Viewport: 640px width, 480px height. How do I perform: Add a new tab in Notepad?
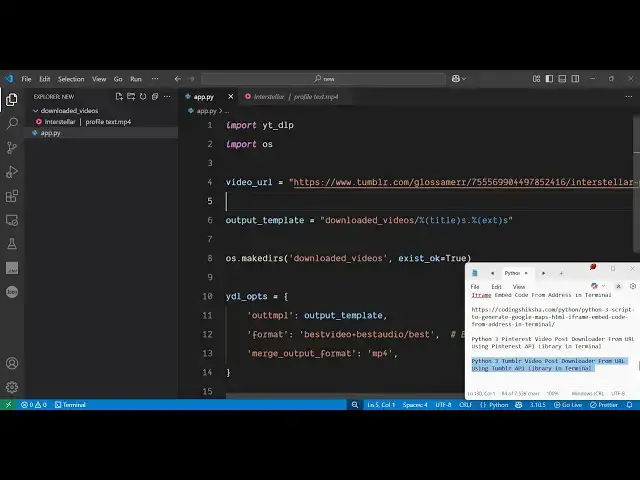(x=561, y=273)
